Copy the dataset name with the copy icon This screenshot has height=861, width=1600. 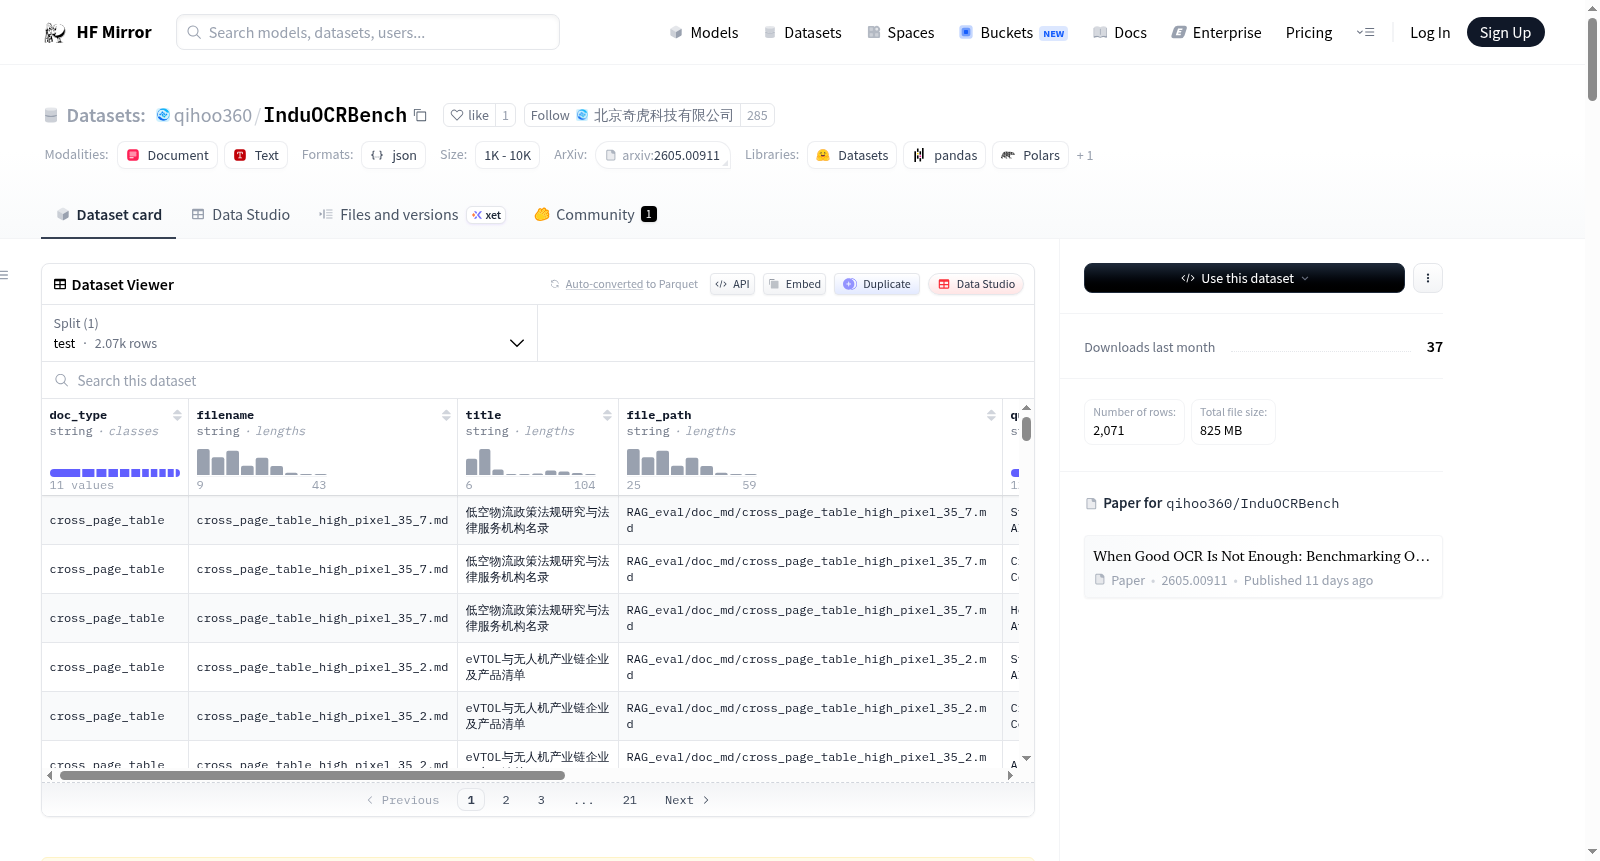click(x=421, y=116)
